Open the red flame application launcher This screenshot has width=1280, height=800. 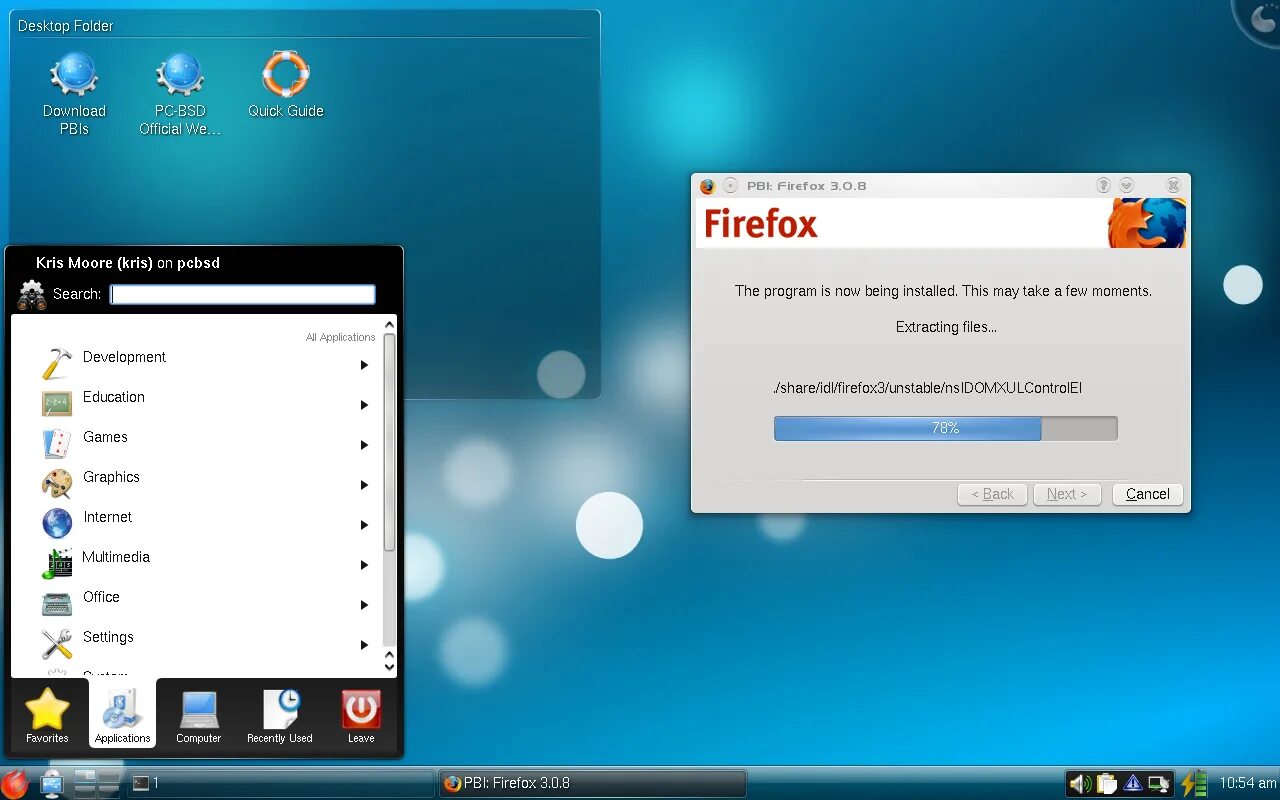[15, 783]
